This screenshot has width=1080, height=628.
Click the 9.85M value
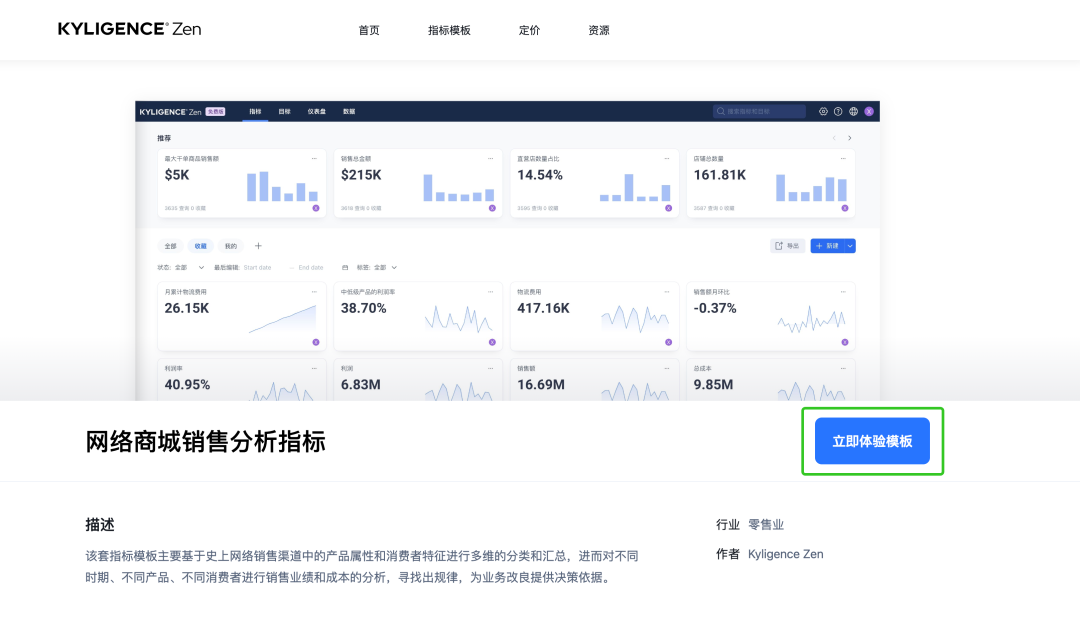coord(714,385)
